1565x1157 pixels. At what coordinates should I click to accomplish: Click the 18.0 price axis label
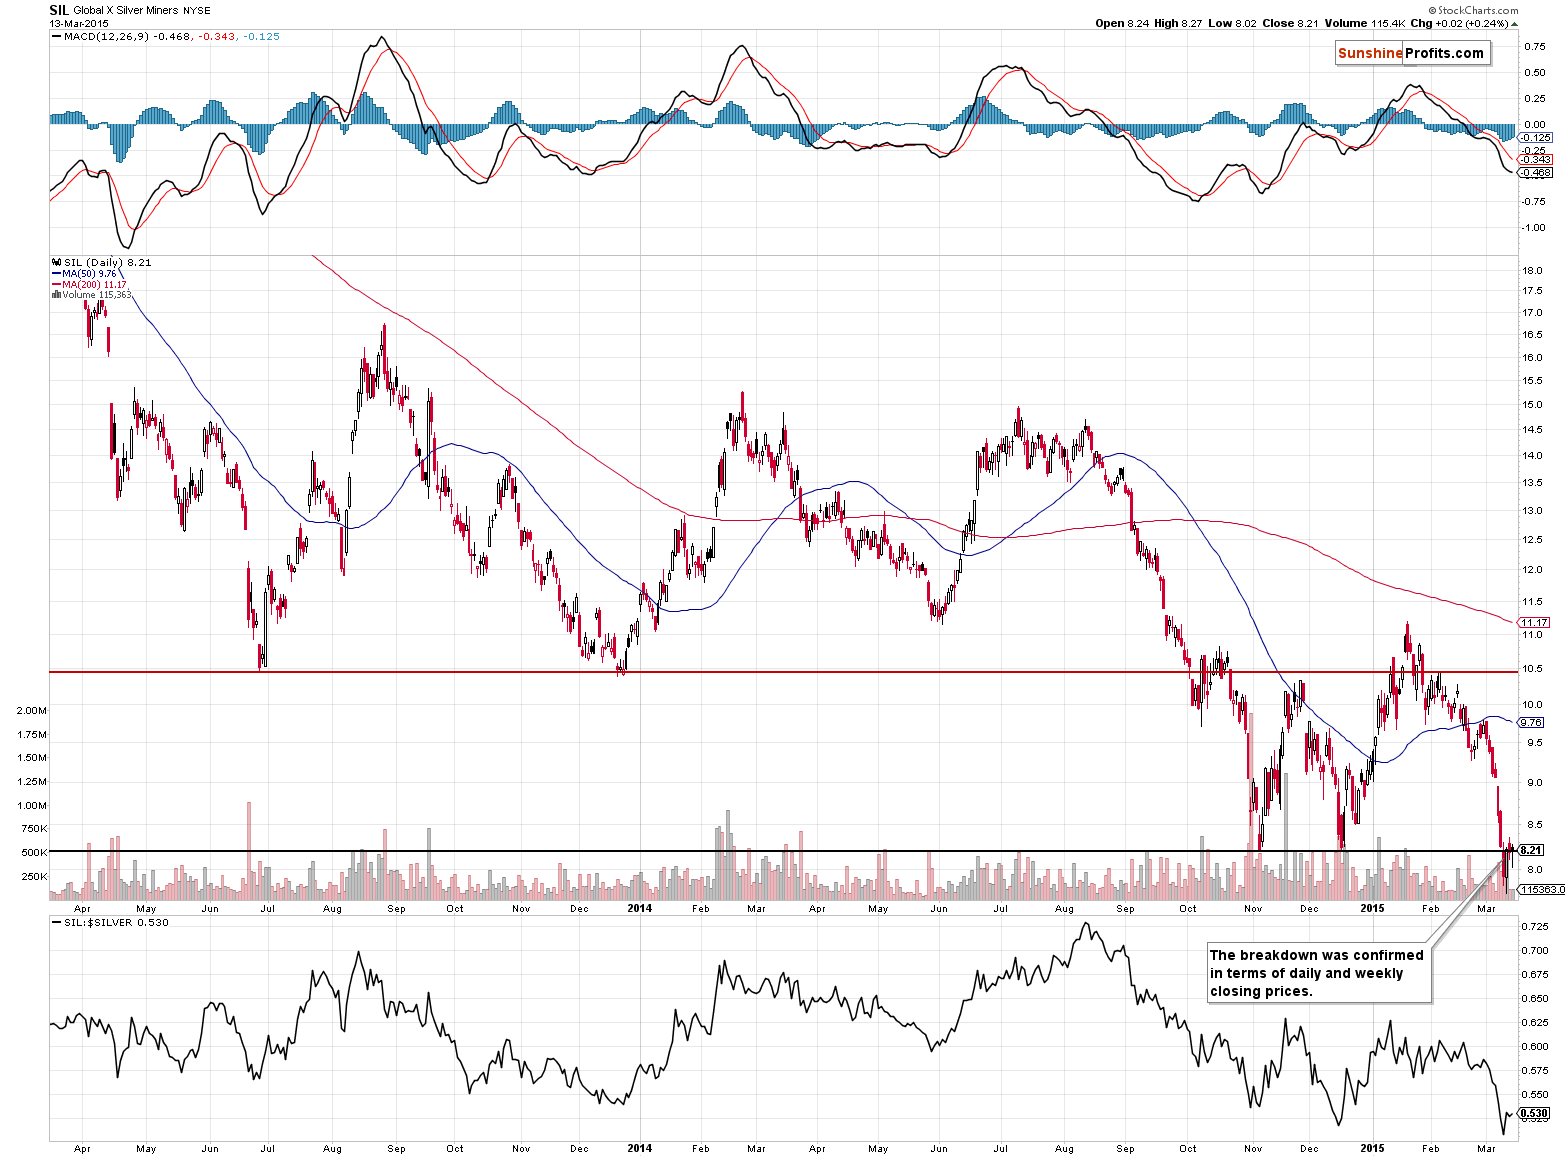[1532, 270]
